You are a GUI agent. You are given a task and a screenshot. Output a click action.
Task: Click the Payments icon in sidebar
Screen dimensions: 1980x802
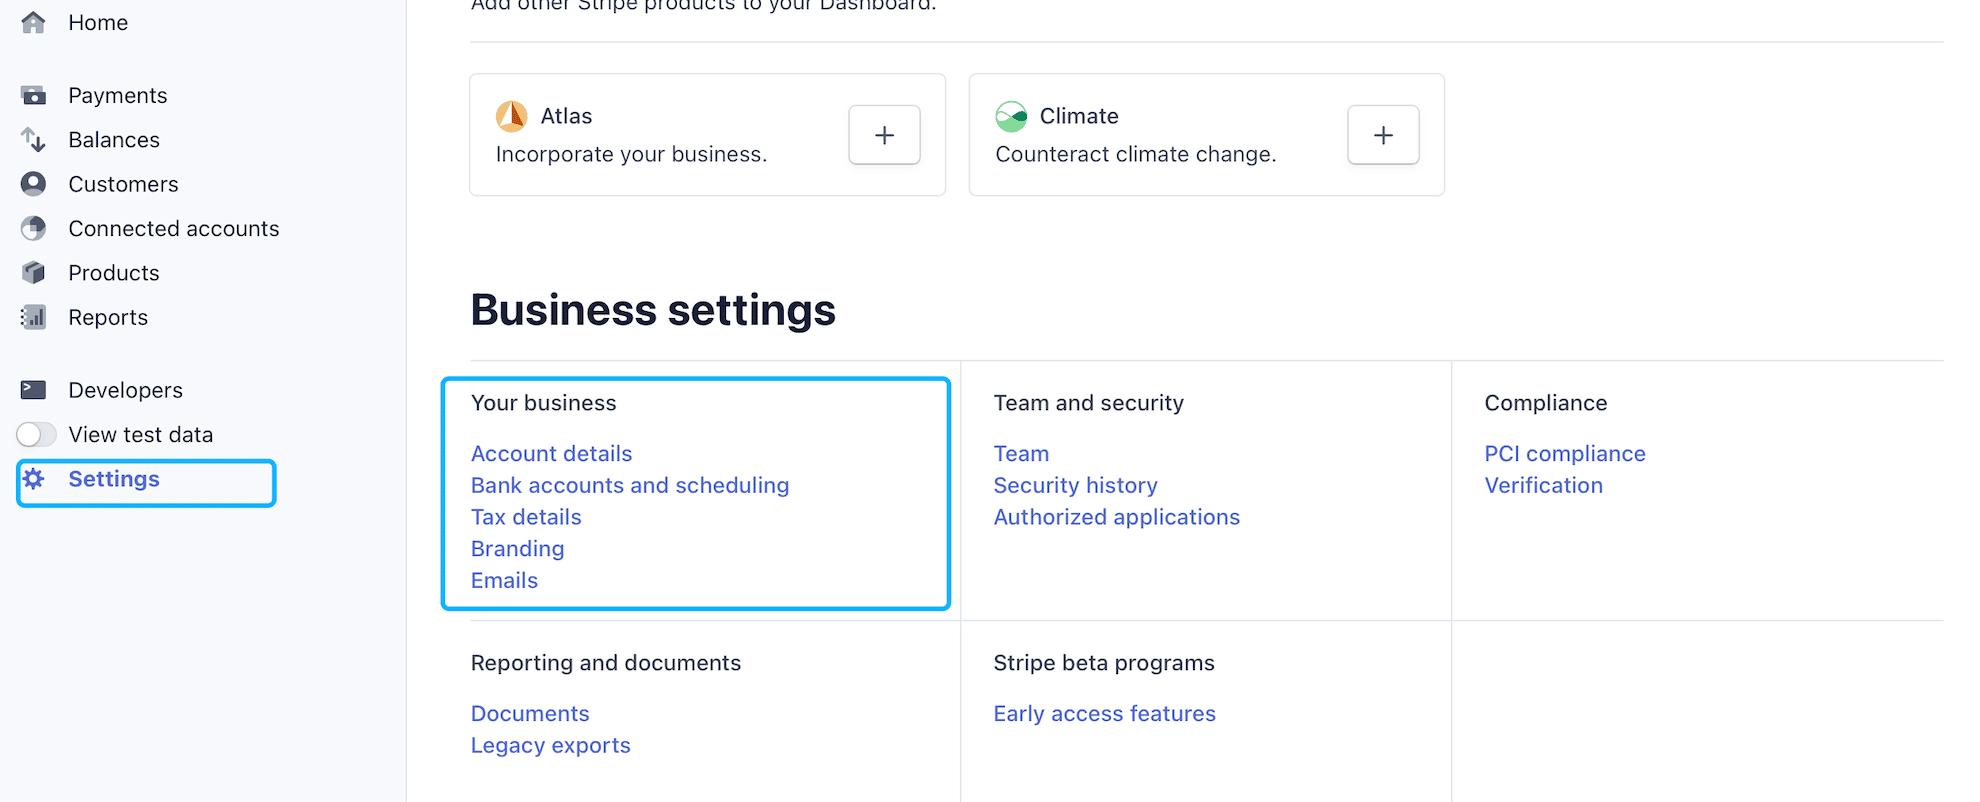(33, 96)
